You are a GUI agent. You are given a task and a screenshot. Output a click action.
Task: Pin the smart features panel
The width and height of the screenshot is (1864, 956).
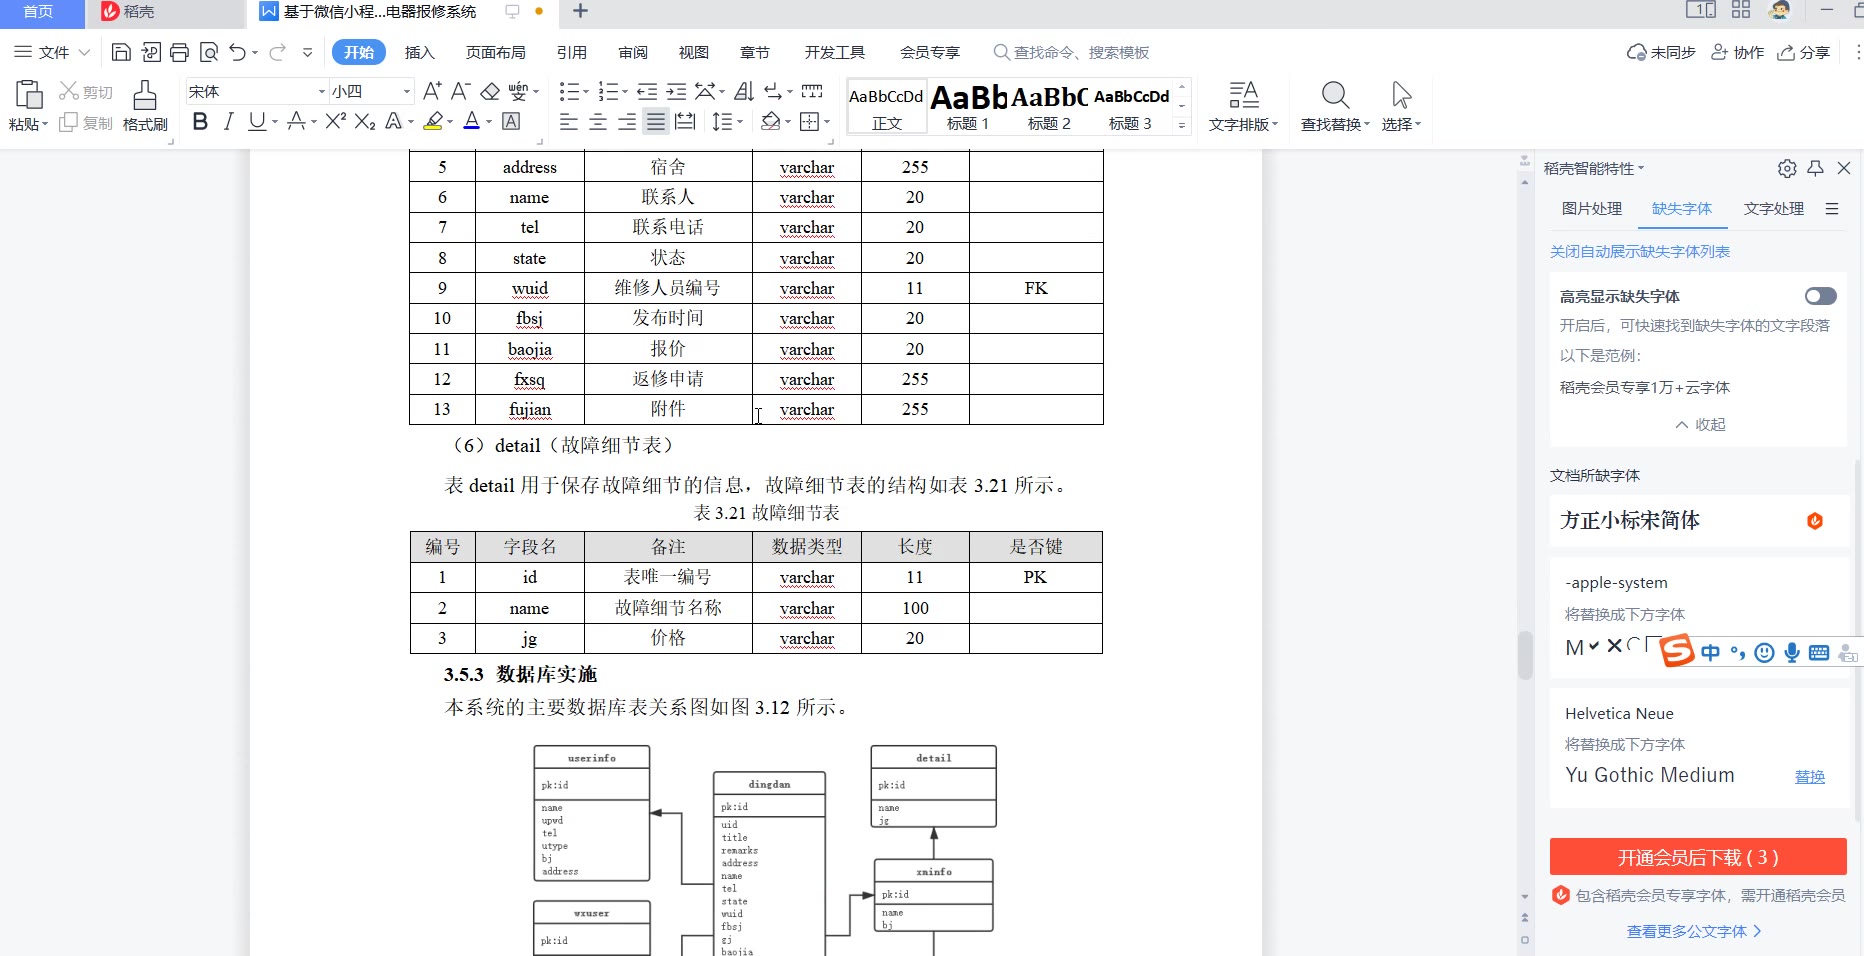click(1816, 168)
